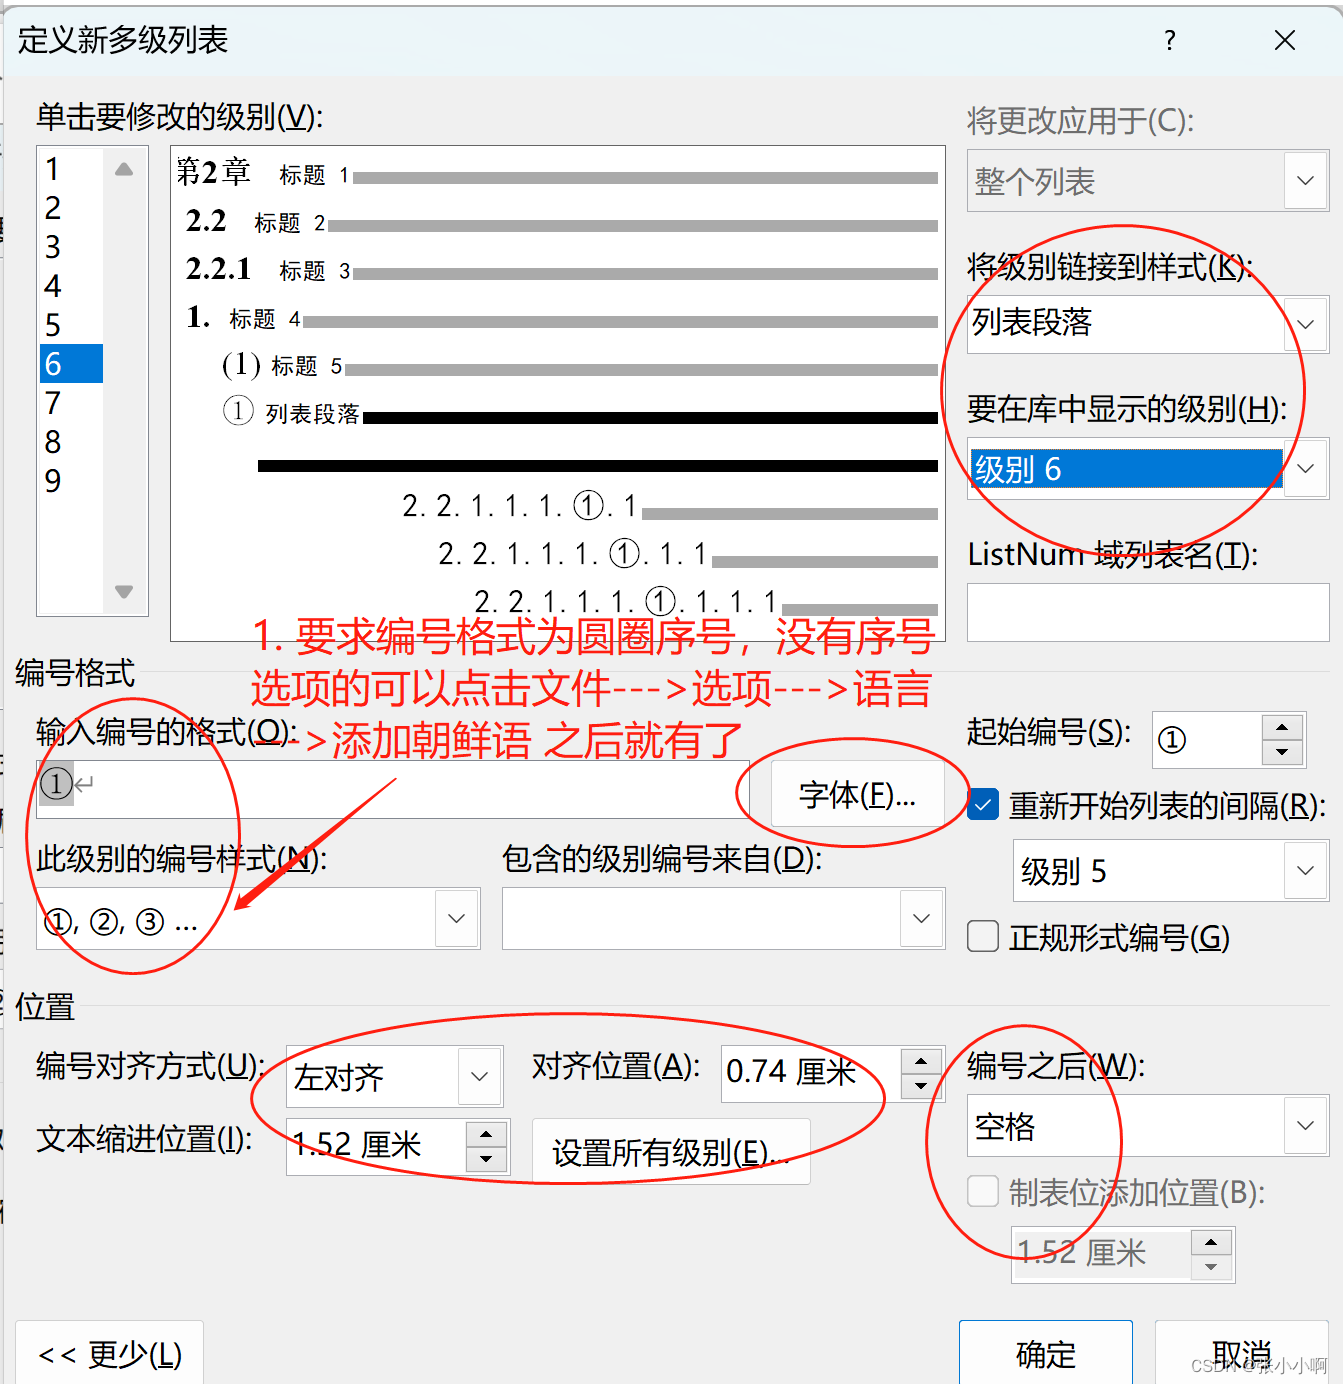
Task: Toggle the 重新开始列表的间隔 checkbox
Action: click(983, 804)
